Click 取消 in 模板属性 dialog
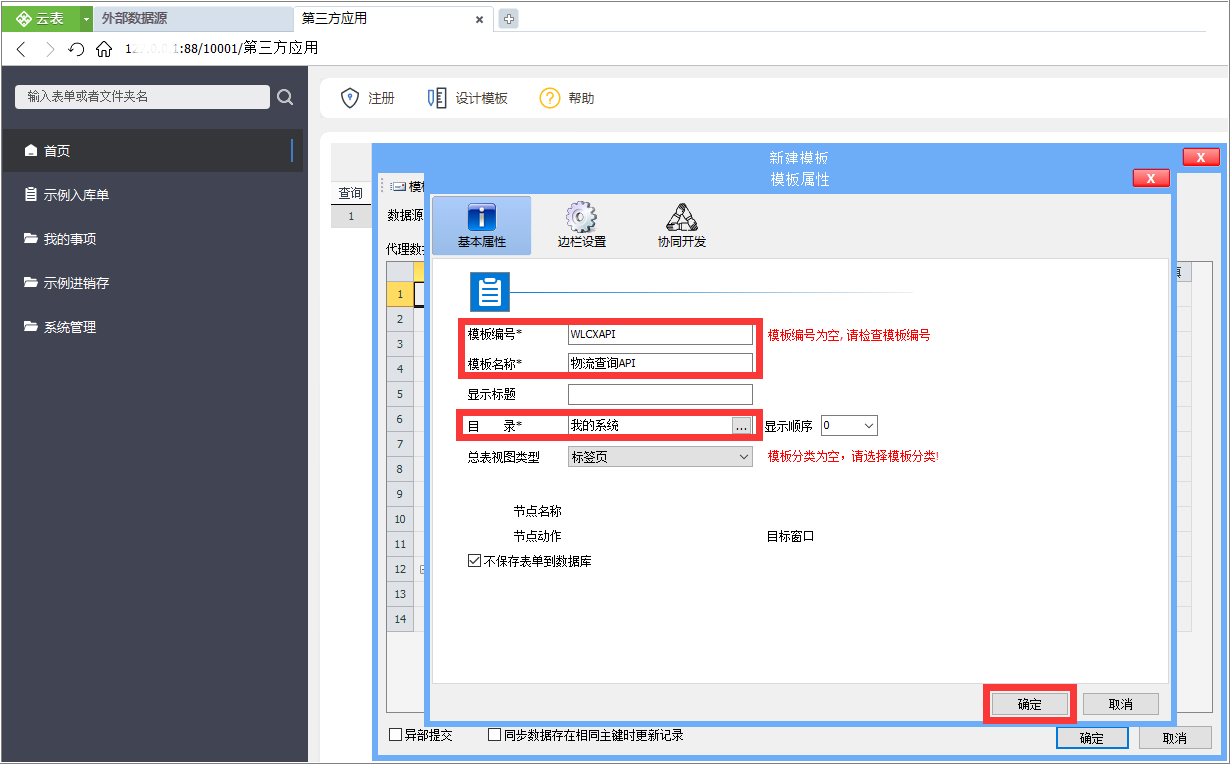Viewport: 1230px width, 764px height. [1121, 704]
